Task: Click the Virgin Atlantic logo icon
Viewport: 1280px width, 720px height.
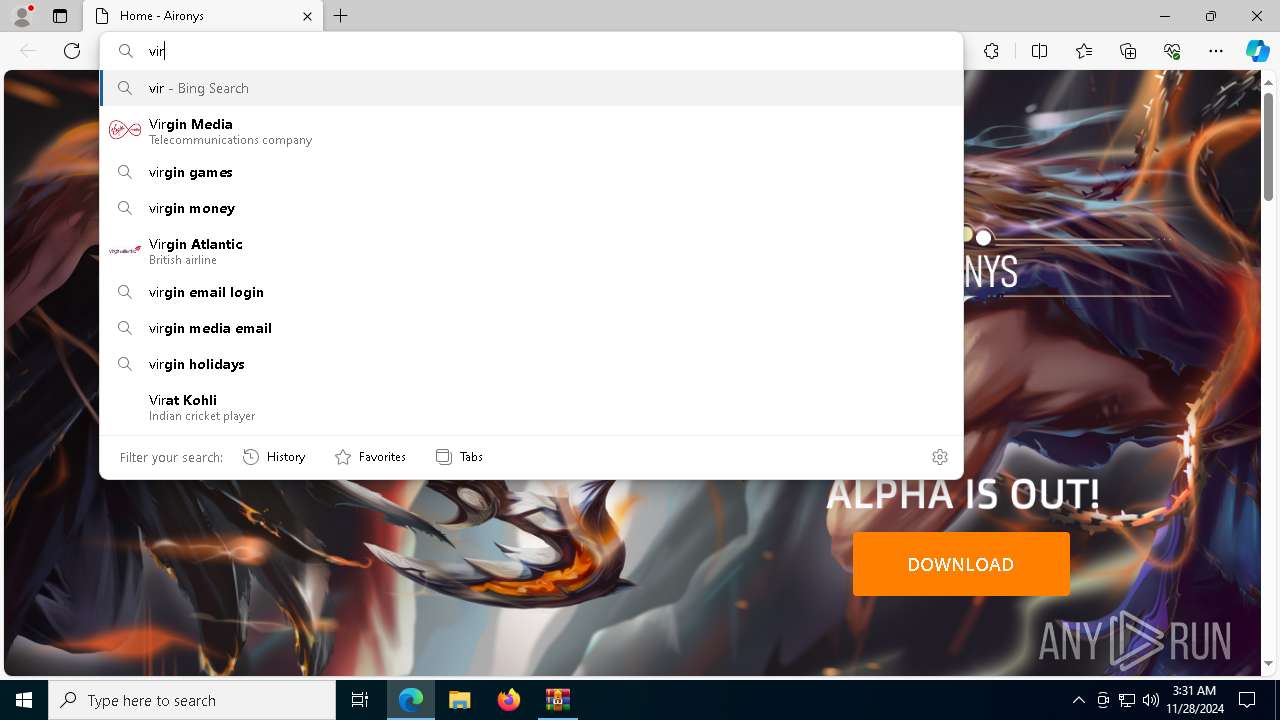Action: pyautogui.click(x=125, y=251)
